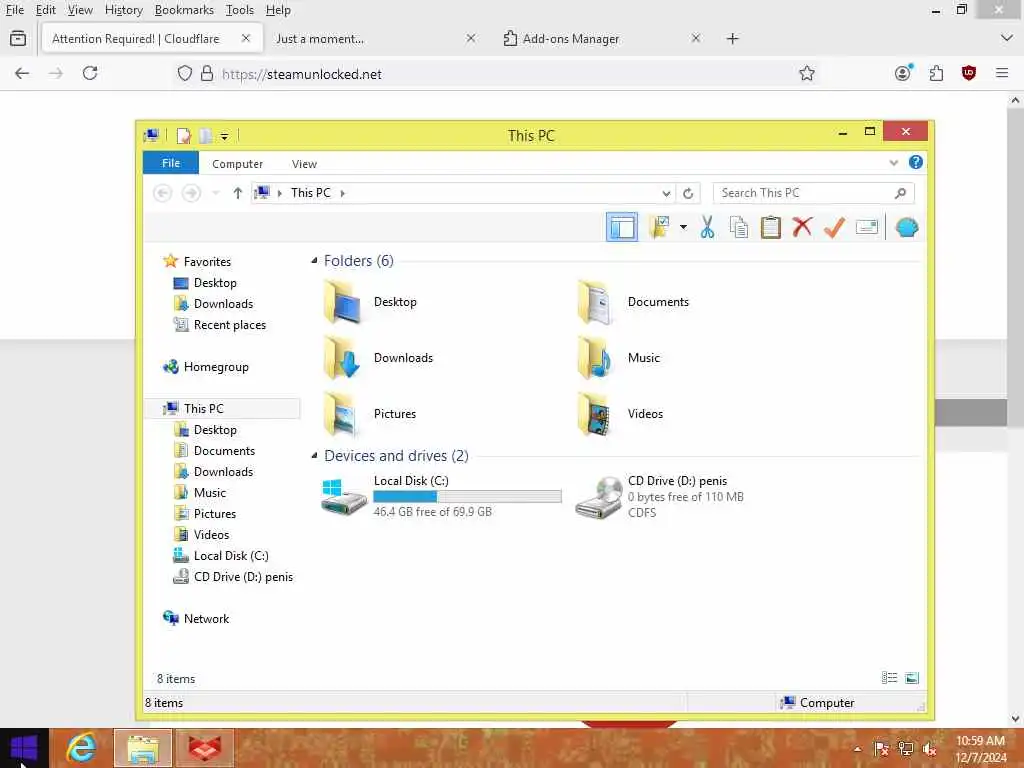Click the Rename toolbar icon beside checkmark
The image size is (1024, 768).
(x=867, y=227)
